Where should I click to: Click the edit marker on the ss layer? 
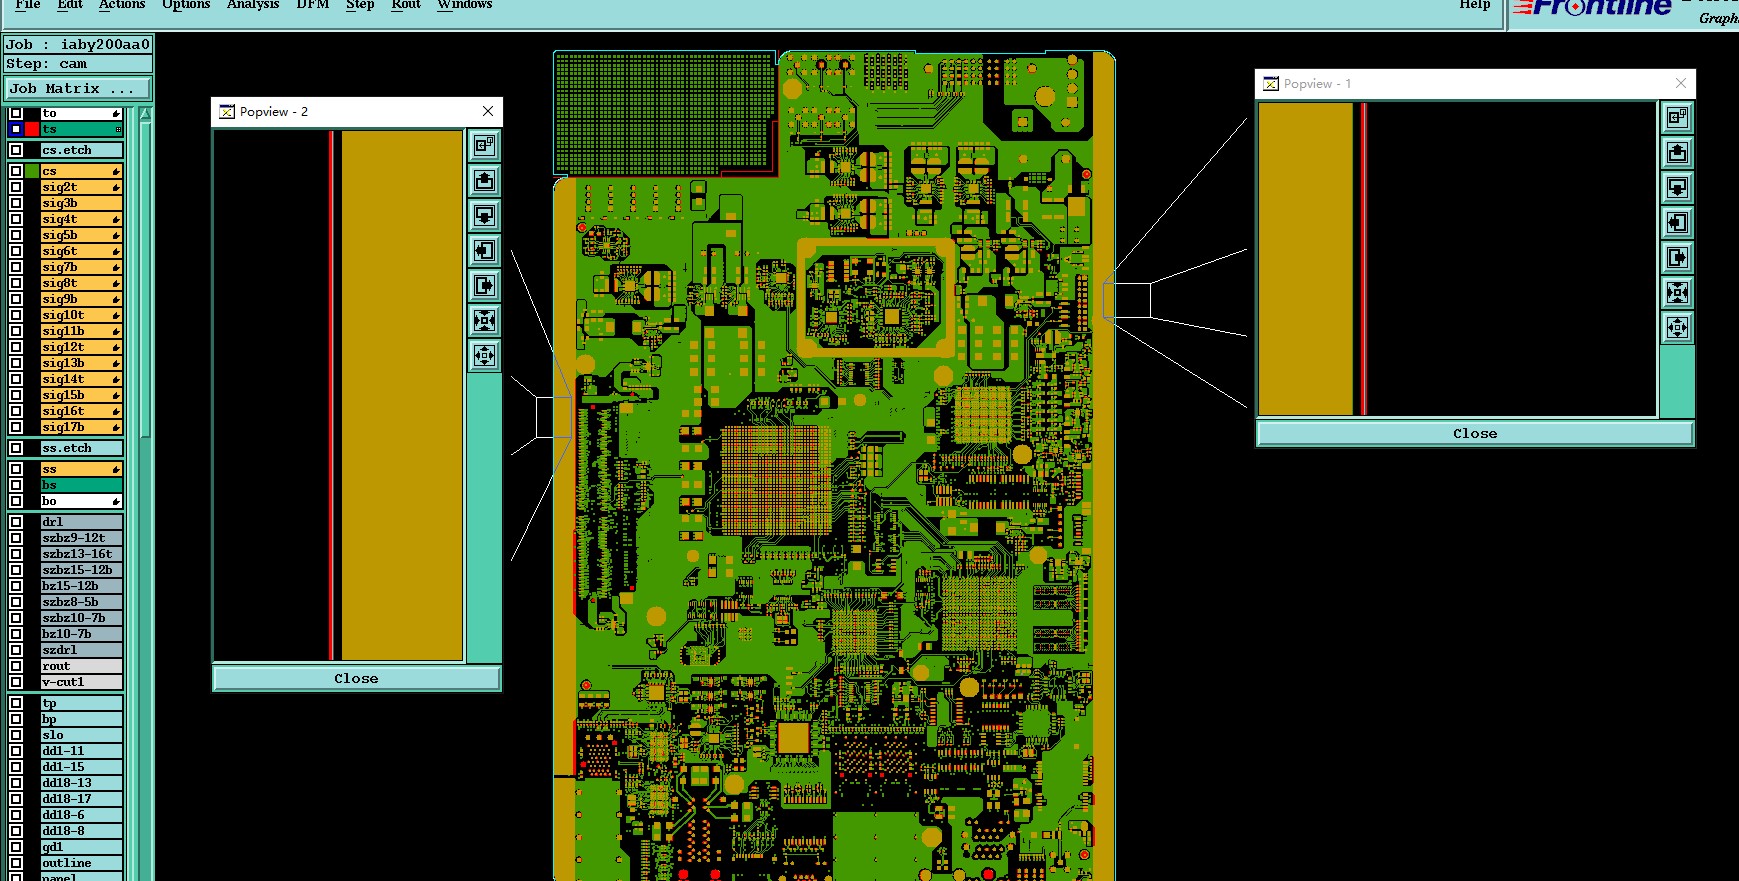coord(116,469)
